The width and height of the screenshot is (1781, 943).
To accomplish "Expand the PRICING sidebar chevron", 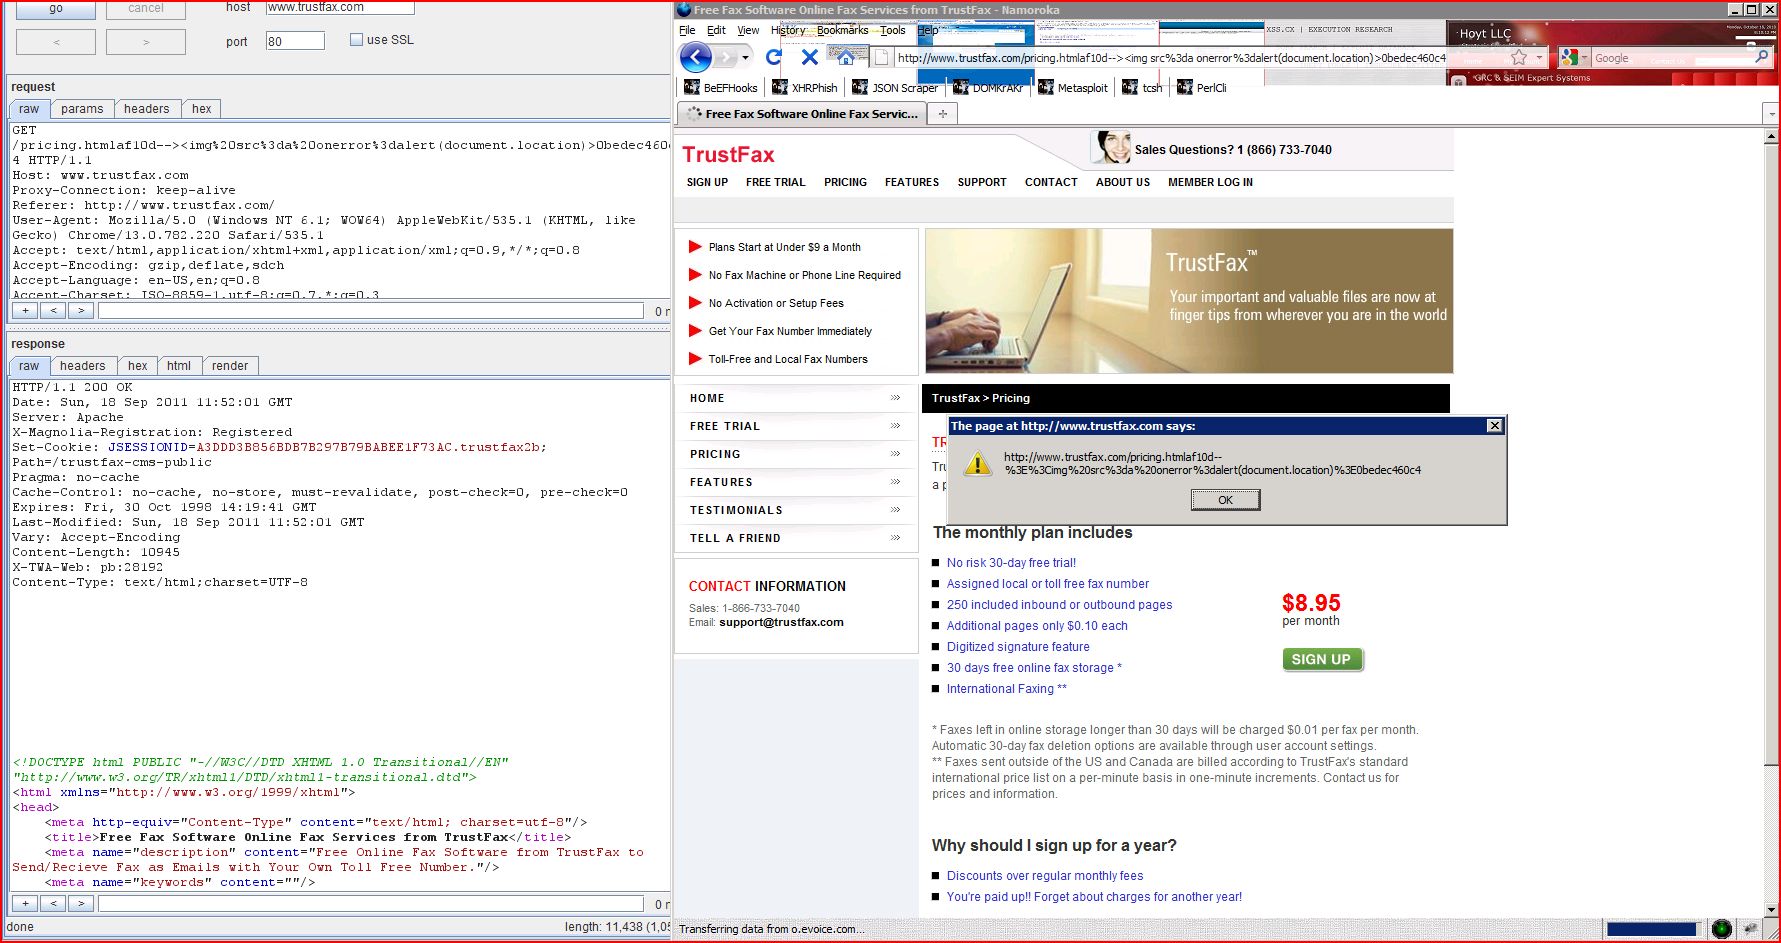I will 895,454.
